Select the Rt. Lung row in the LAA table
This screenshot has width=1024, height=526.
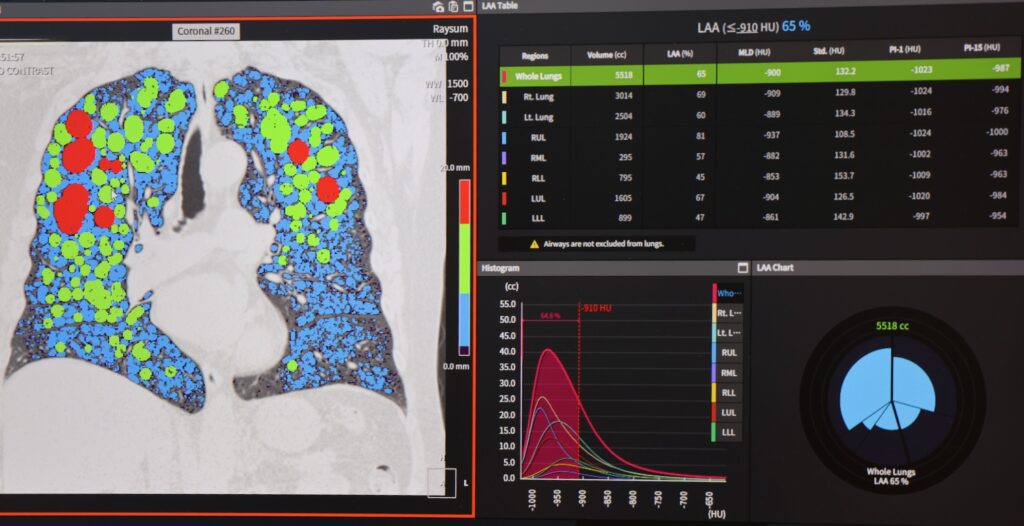pyautogui.click(x=760, y=95)
